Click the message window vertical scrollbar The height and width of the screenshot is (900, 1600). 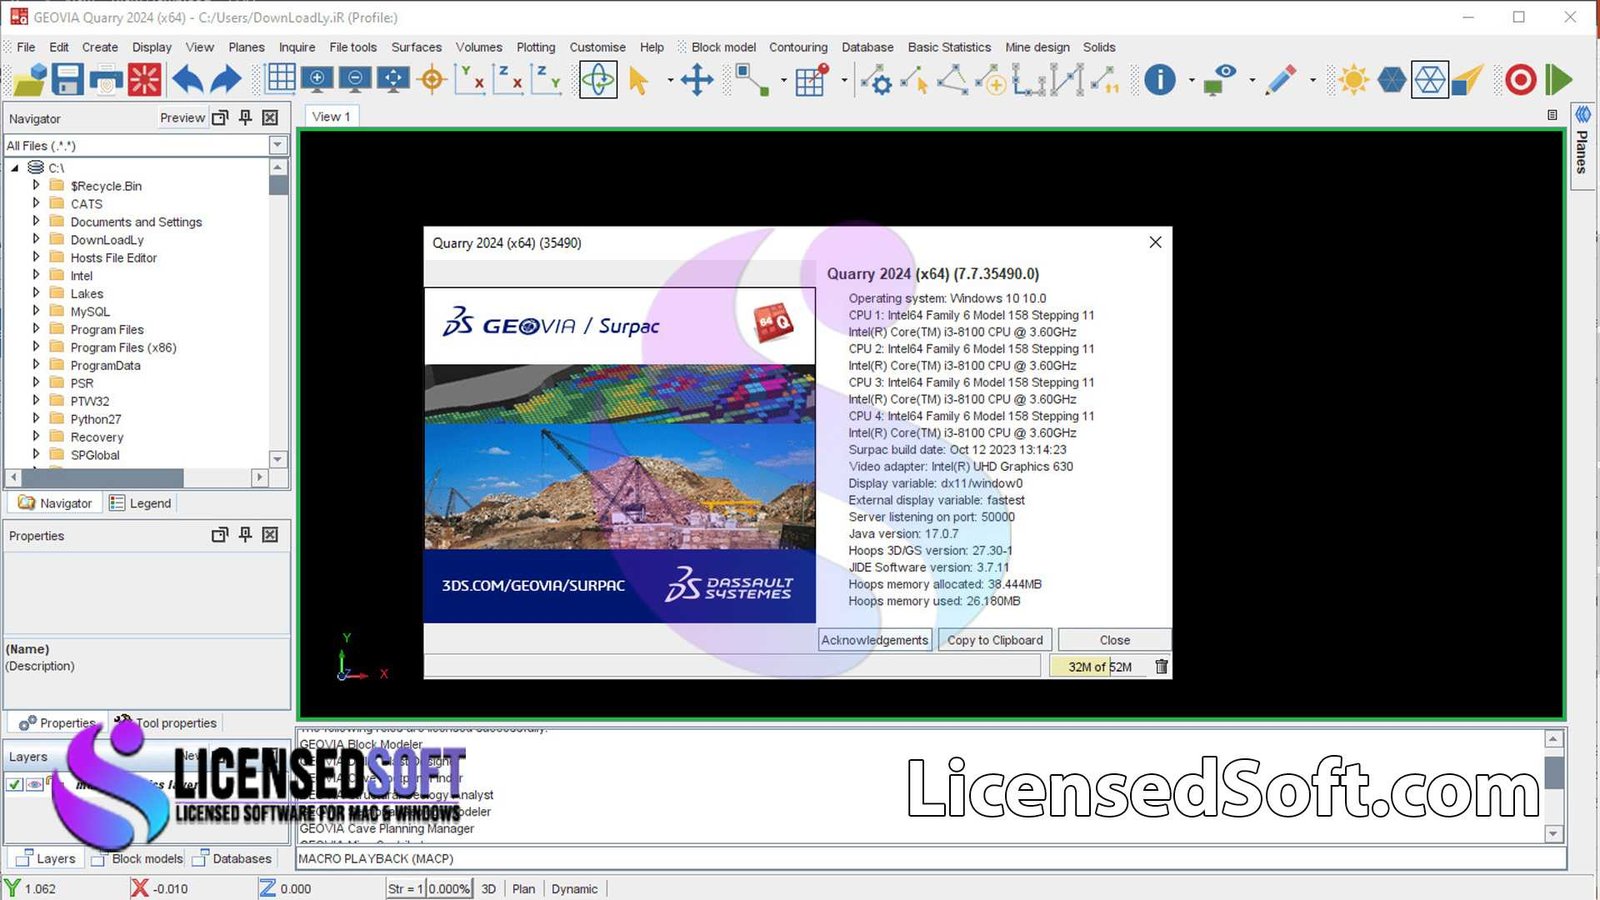(x=1553, y=786)
